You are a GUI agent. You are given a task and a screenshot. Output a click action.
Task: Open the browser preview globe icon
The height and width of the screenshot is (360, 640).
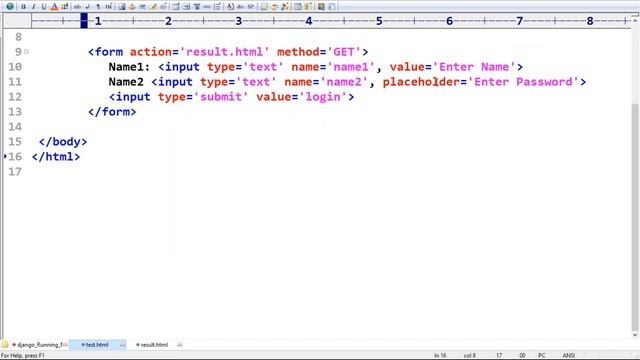pos(10,6)
